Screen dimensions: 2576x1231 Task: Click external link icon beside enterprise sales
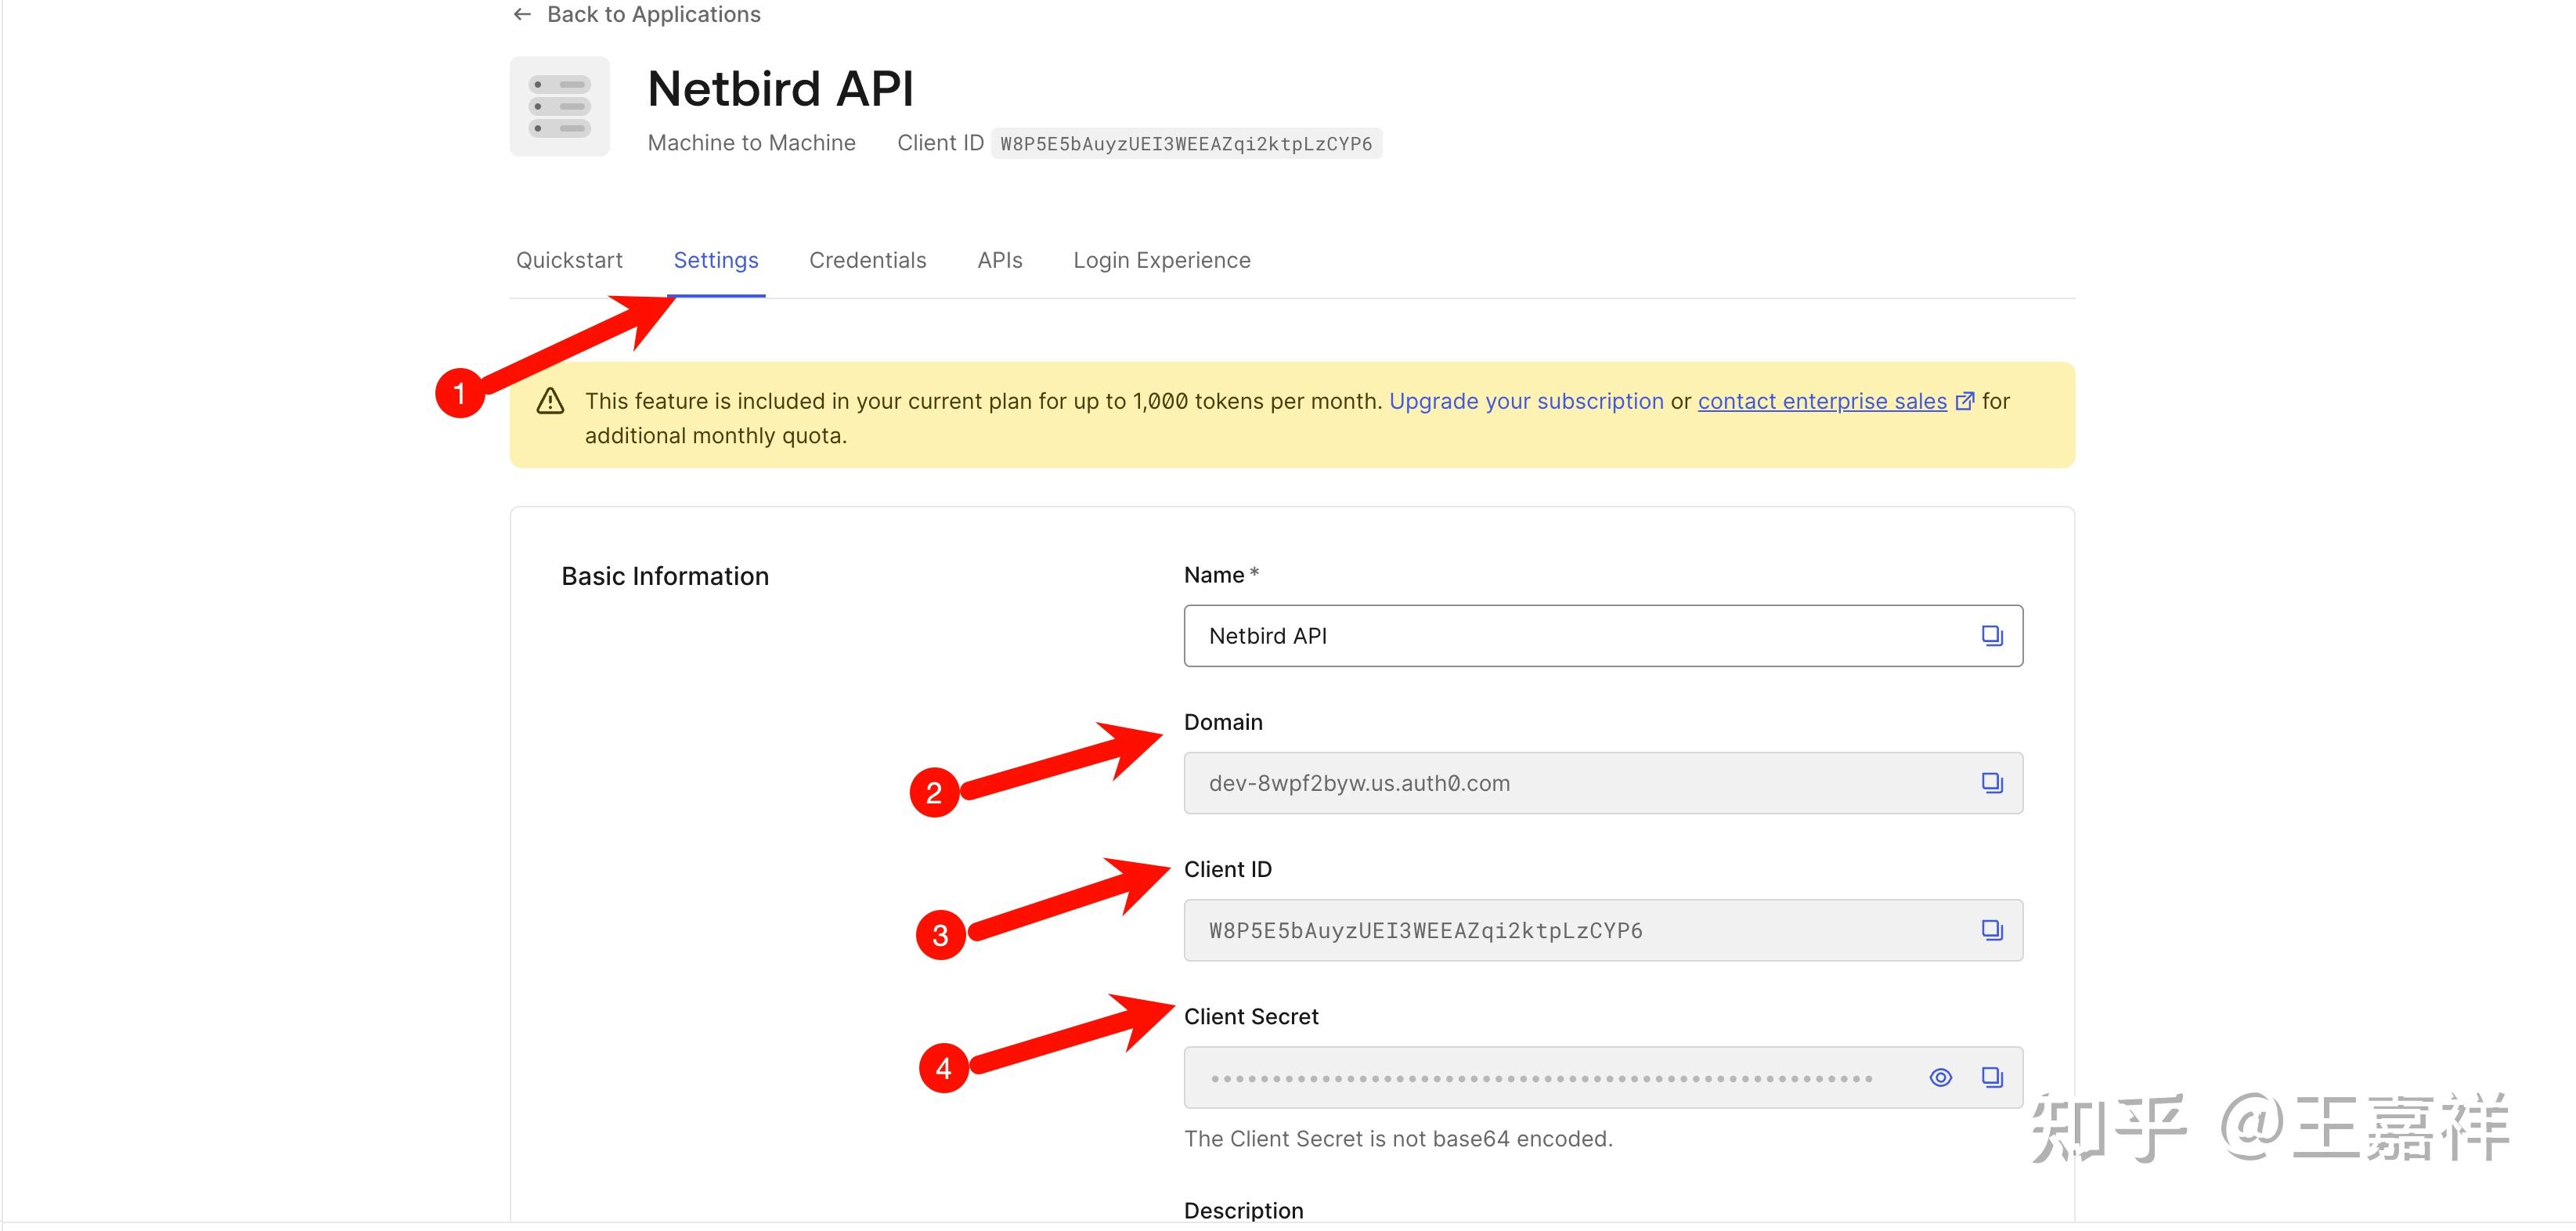point(1964,401)
